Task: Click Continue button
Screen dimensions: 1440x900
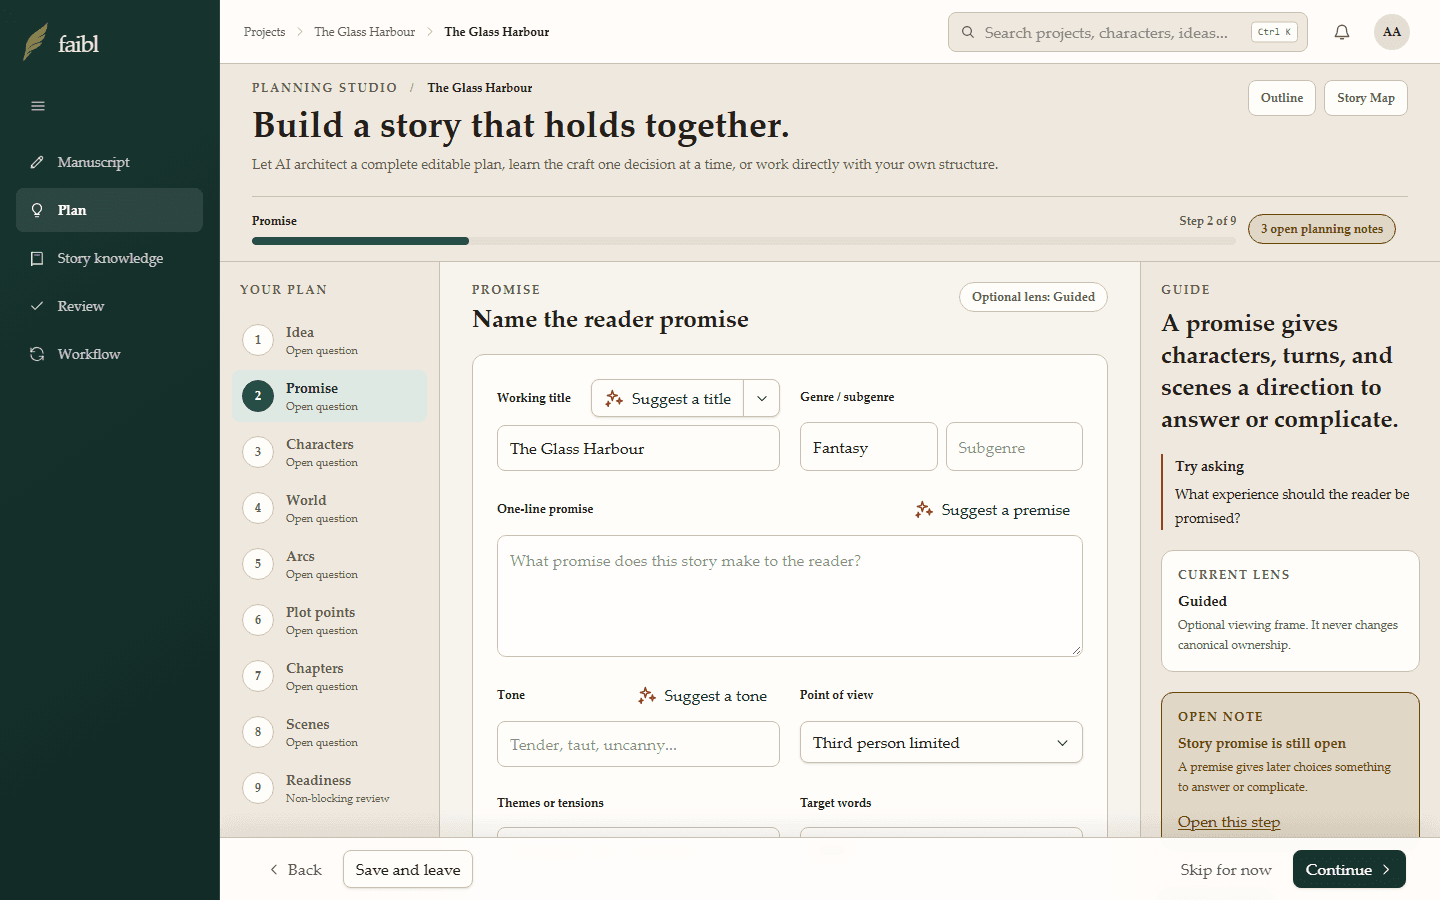Action: [x=1349, y=870]
